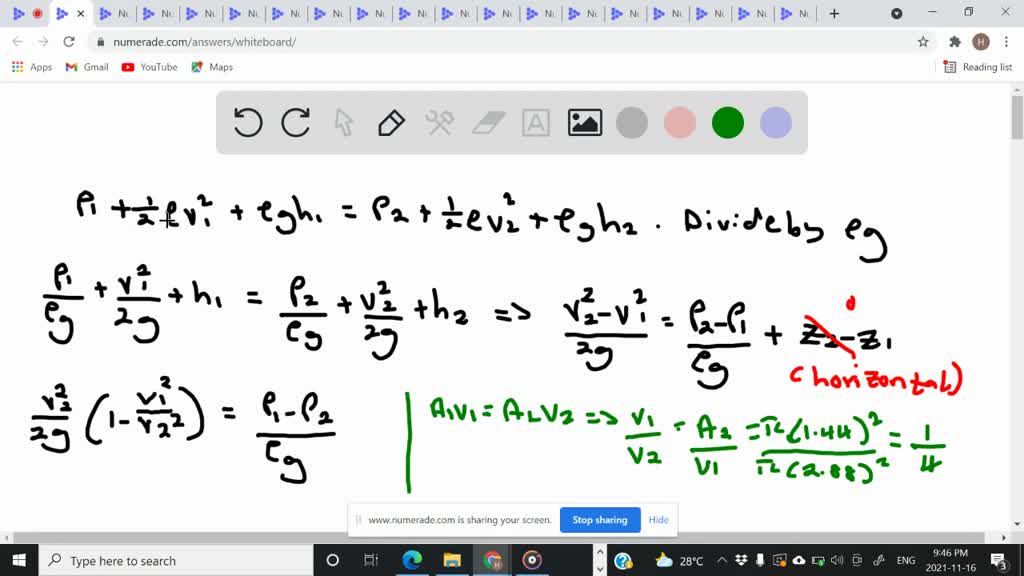
Task: Hide the screen sharing notification
Action: [658, 520]
